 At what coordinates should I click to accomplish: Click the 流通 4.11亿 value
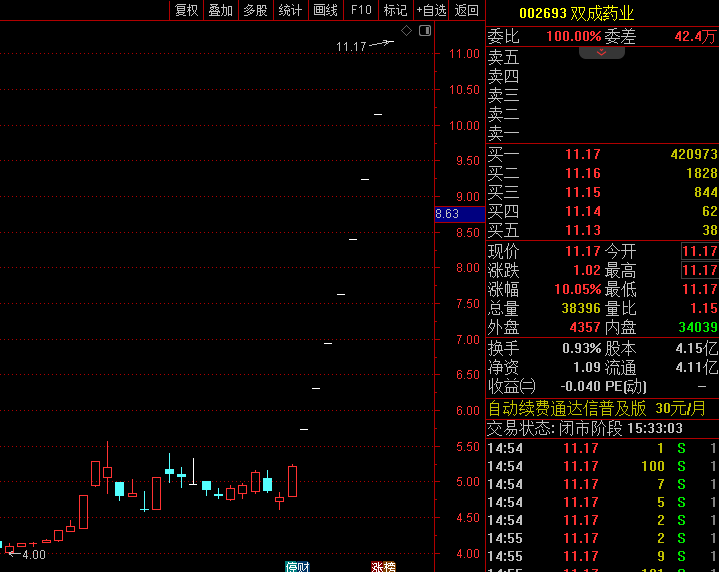[x=697, y=367]
